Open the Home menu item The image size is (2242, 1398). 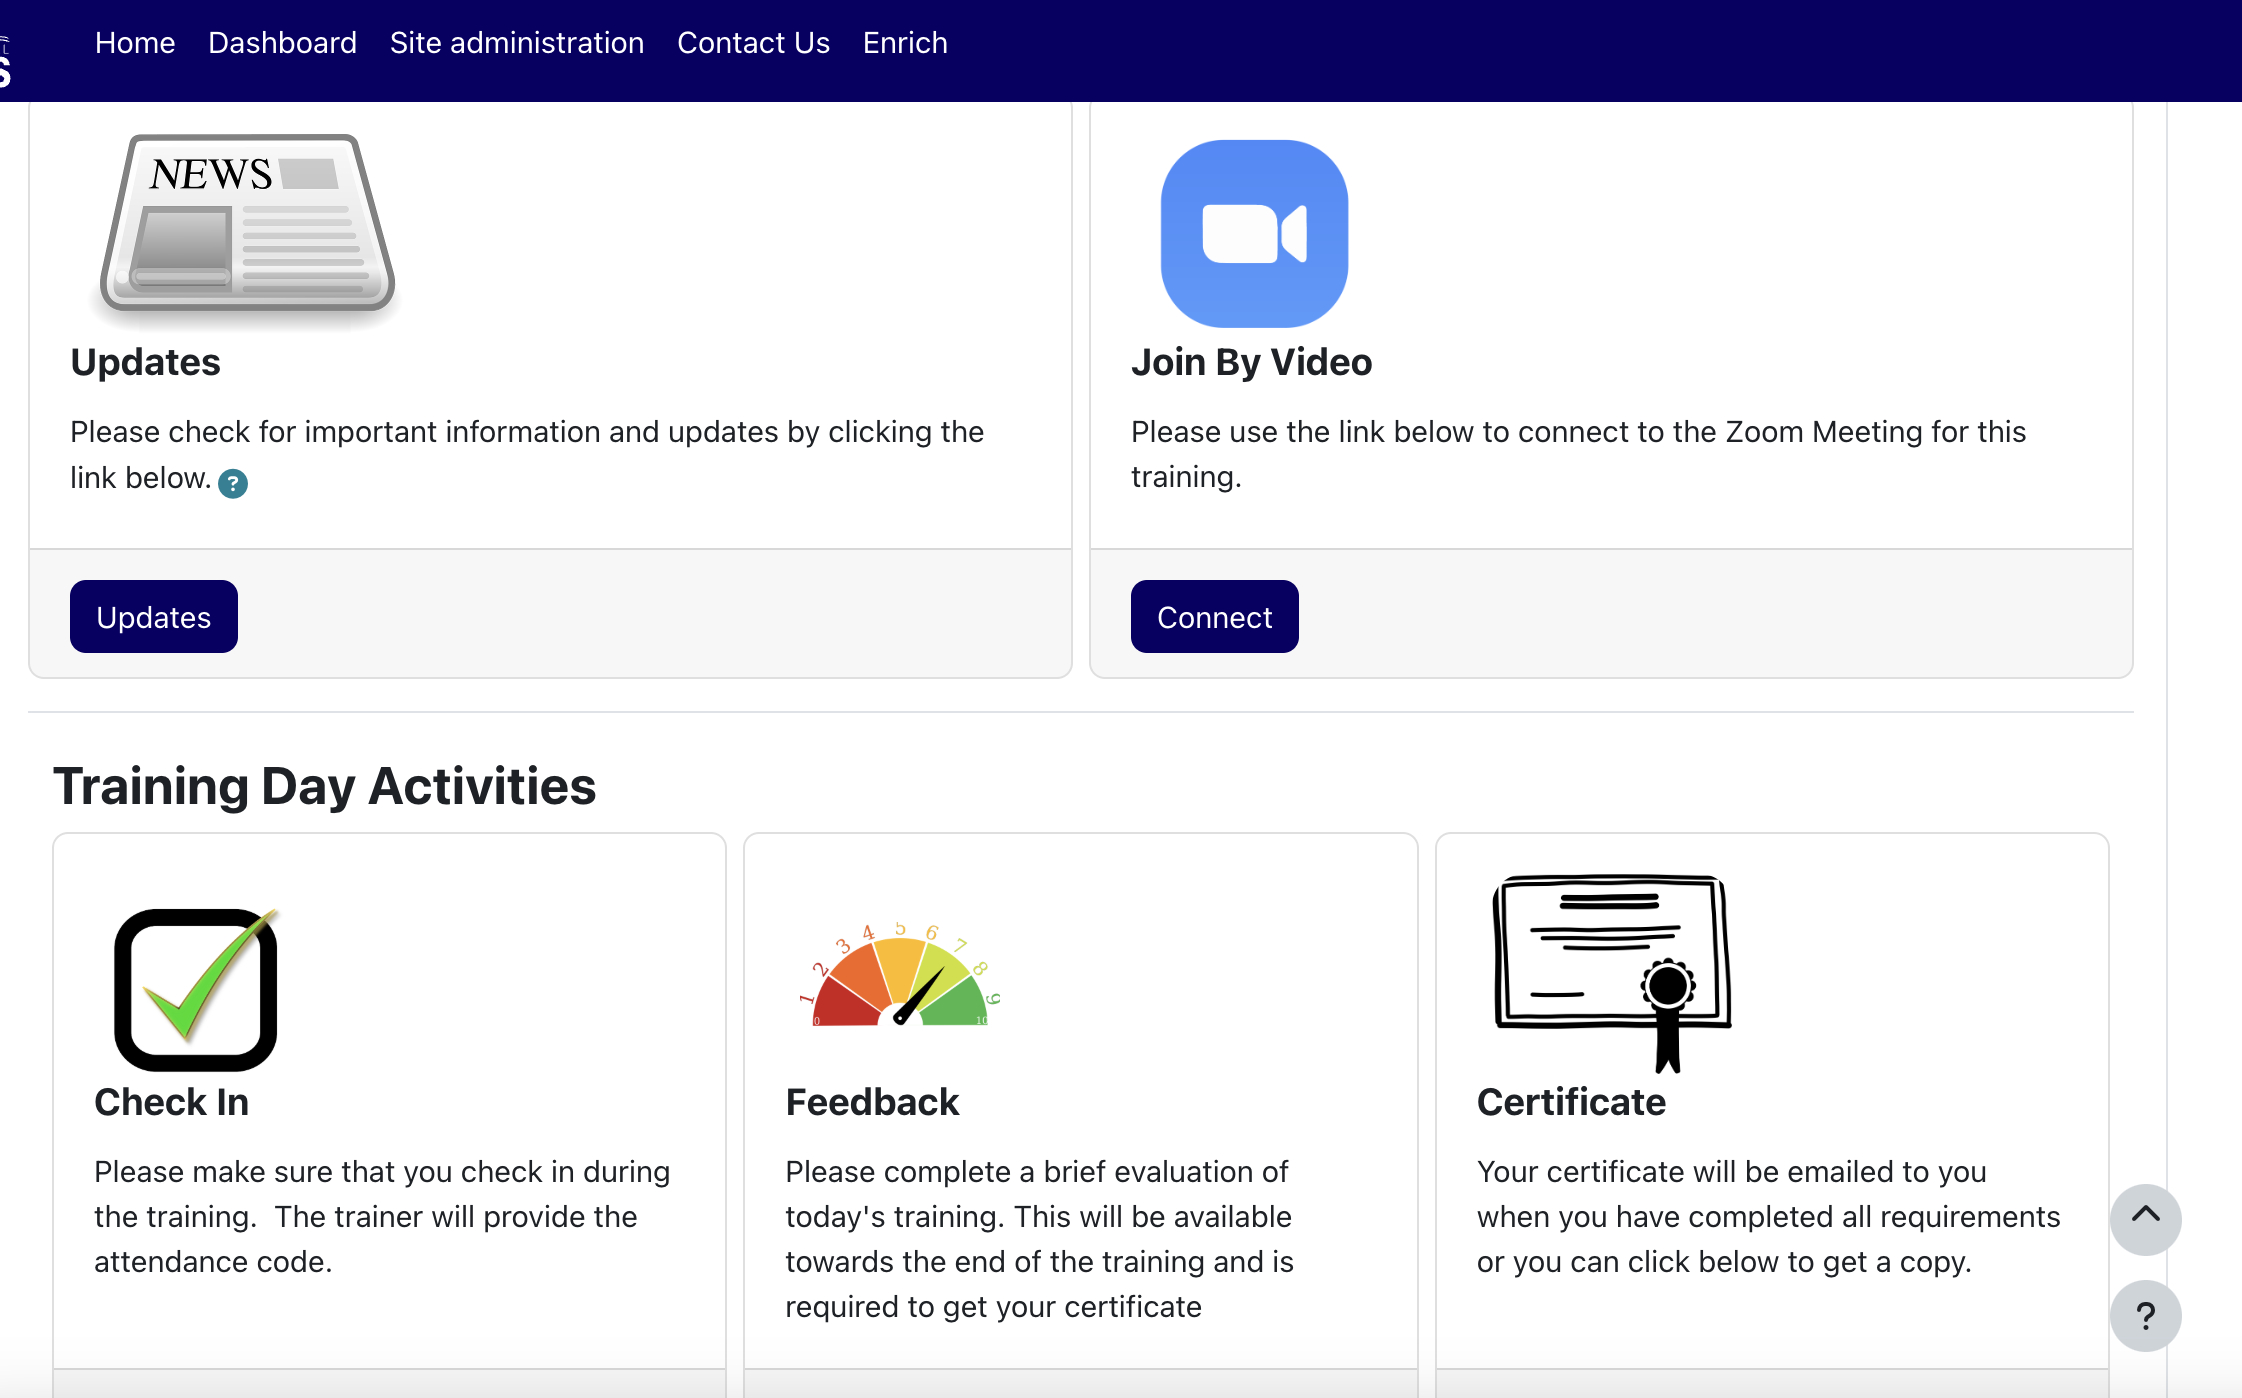pos(135,43)
